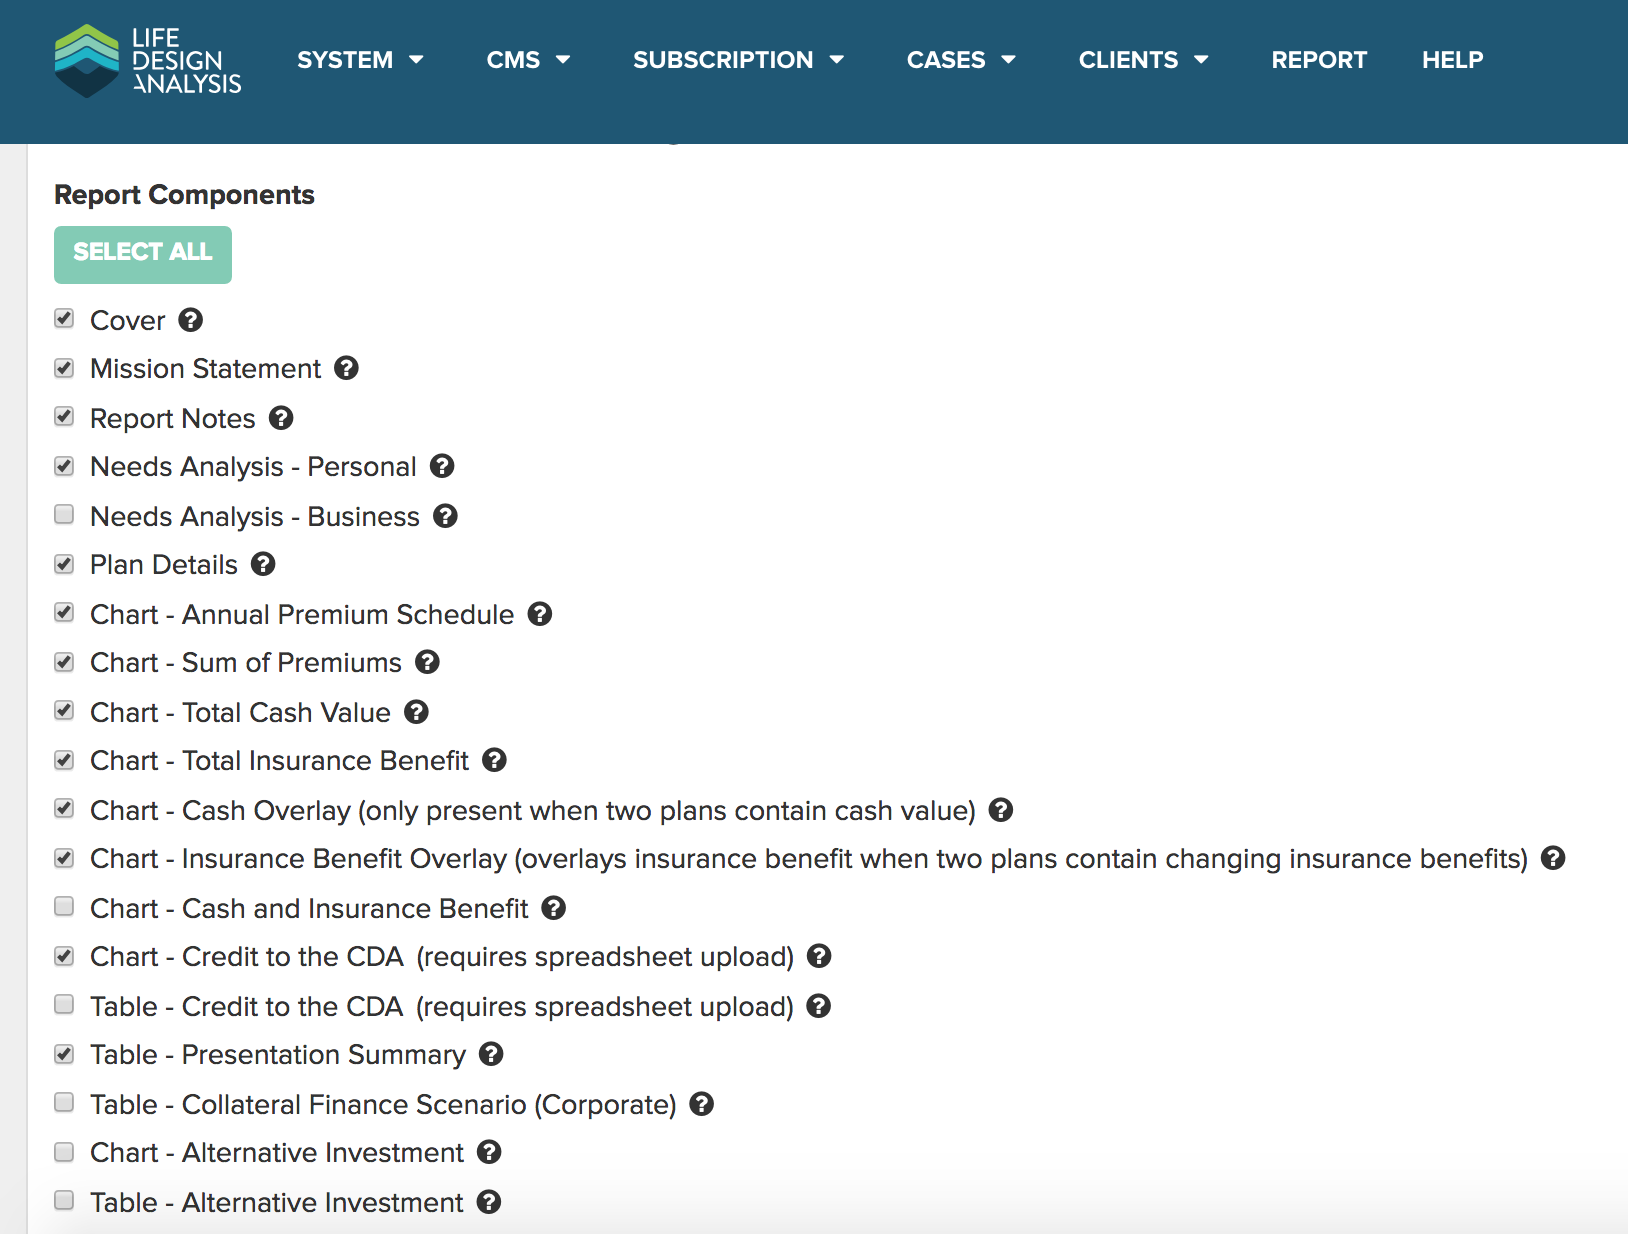Uncheck Table - Presentation Summary checkbox

pyautogui.click(x=64, y=1054)
